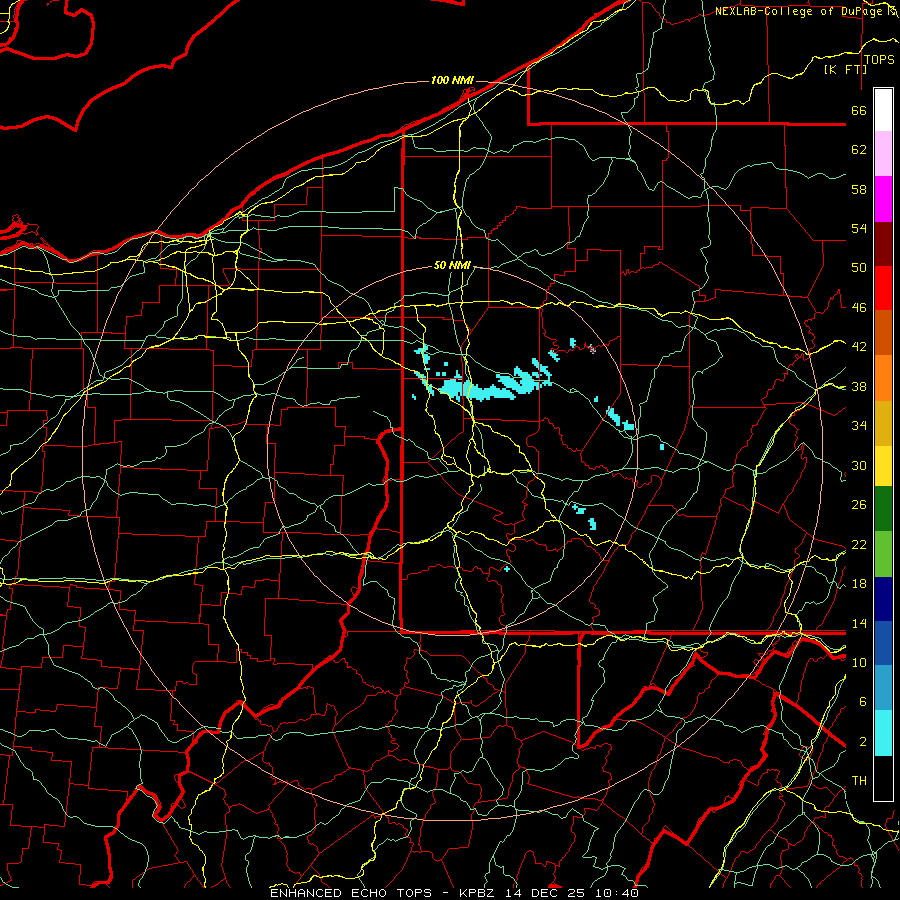Click the '14 DEC 25' date in caption
This screenshot has height=900, width=900.
pos(545,893)
